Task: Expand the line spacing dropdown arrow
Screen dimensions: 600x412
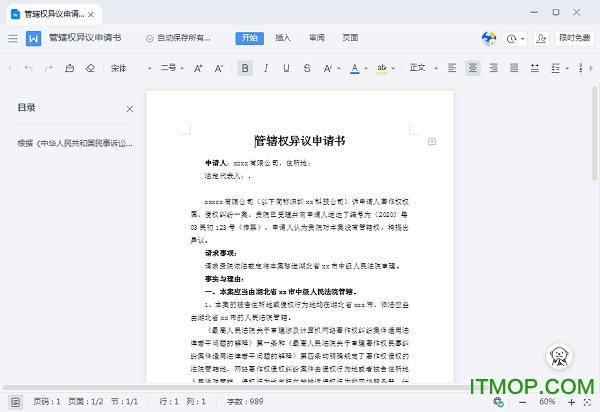Action: 567,68
